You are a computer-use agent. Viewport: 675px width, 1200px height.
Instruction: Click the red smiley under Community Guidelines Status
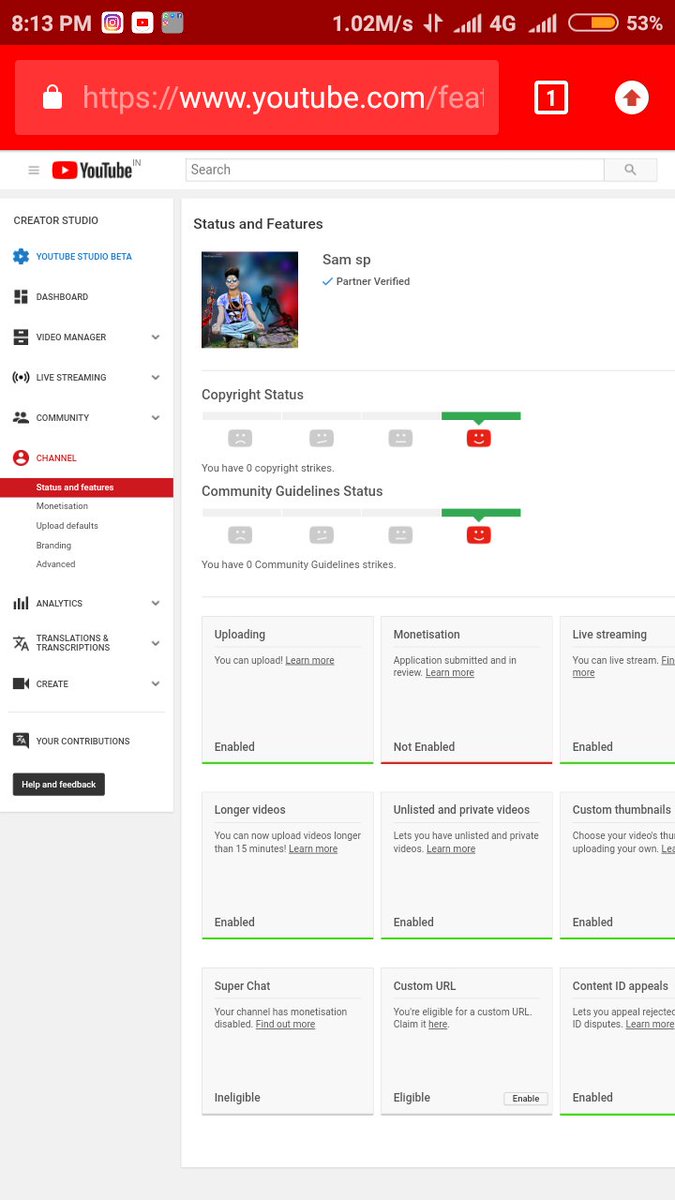[479, 535]
